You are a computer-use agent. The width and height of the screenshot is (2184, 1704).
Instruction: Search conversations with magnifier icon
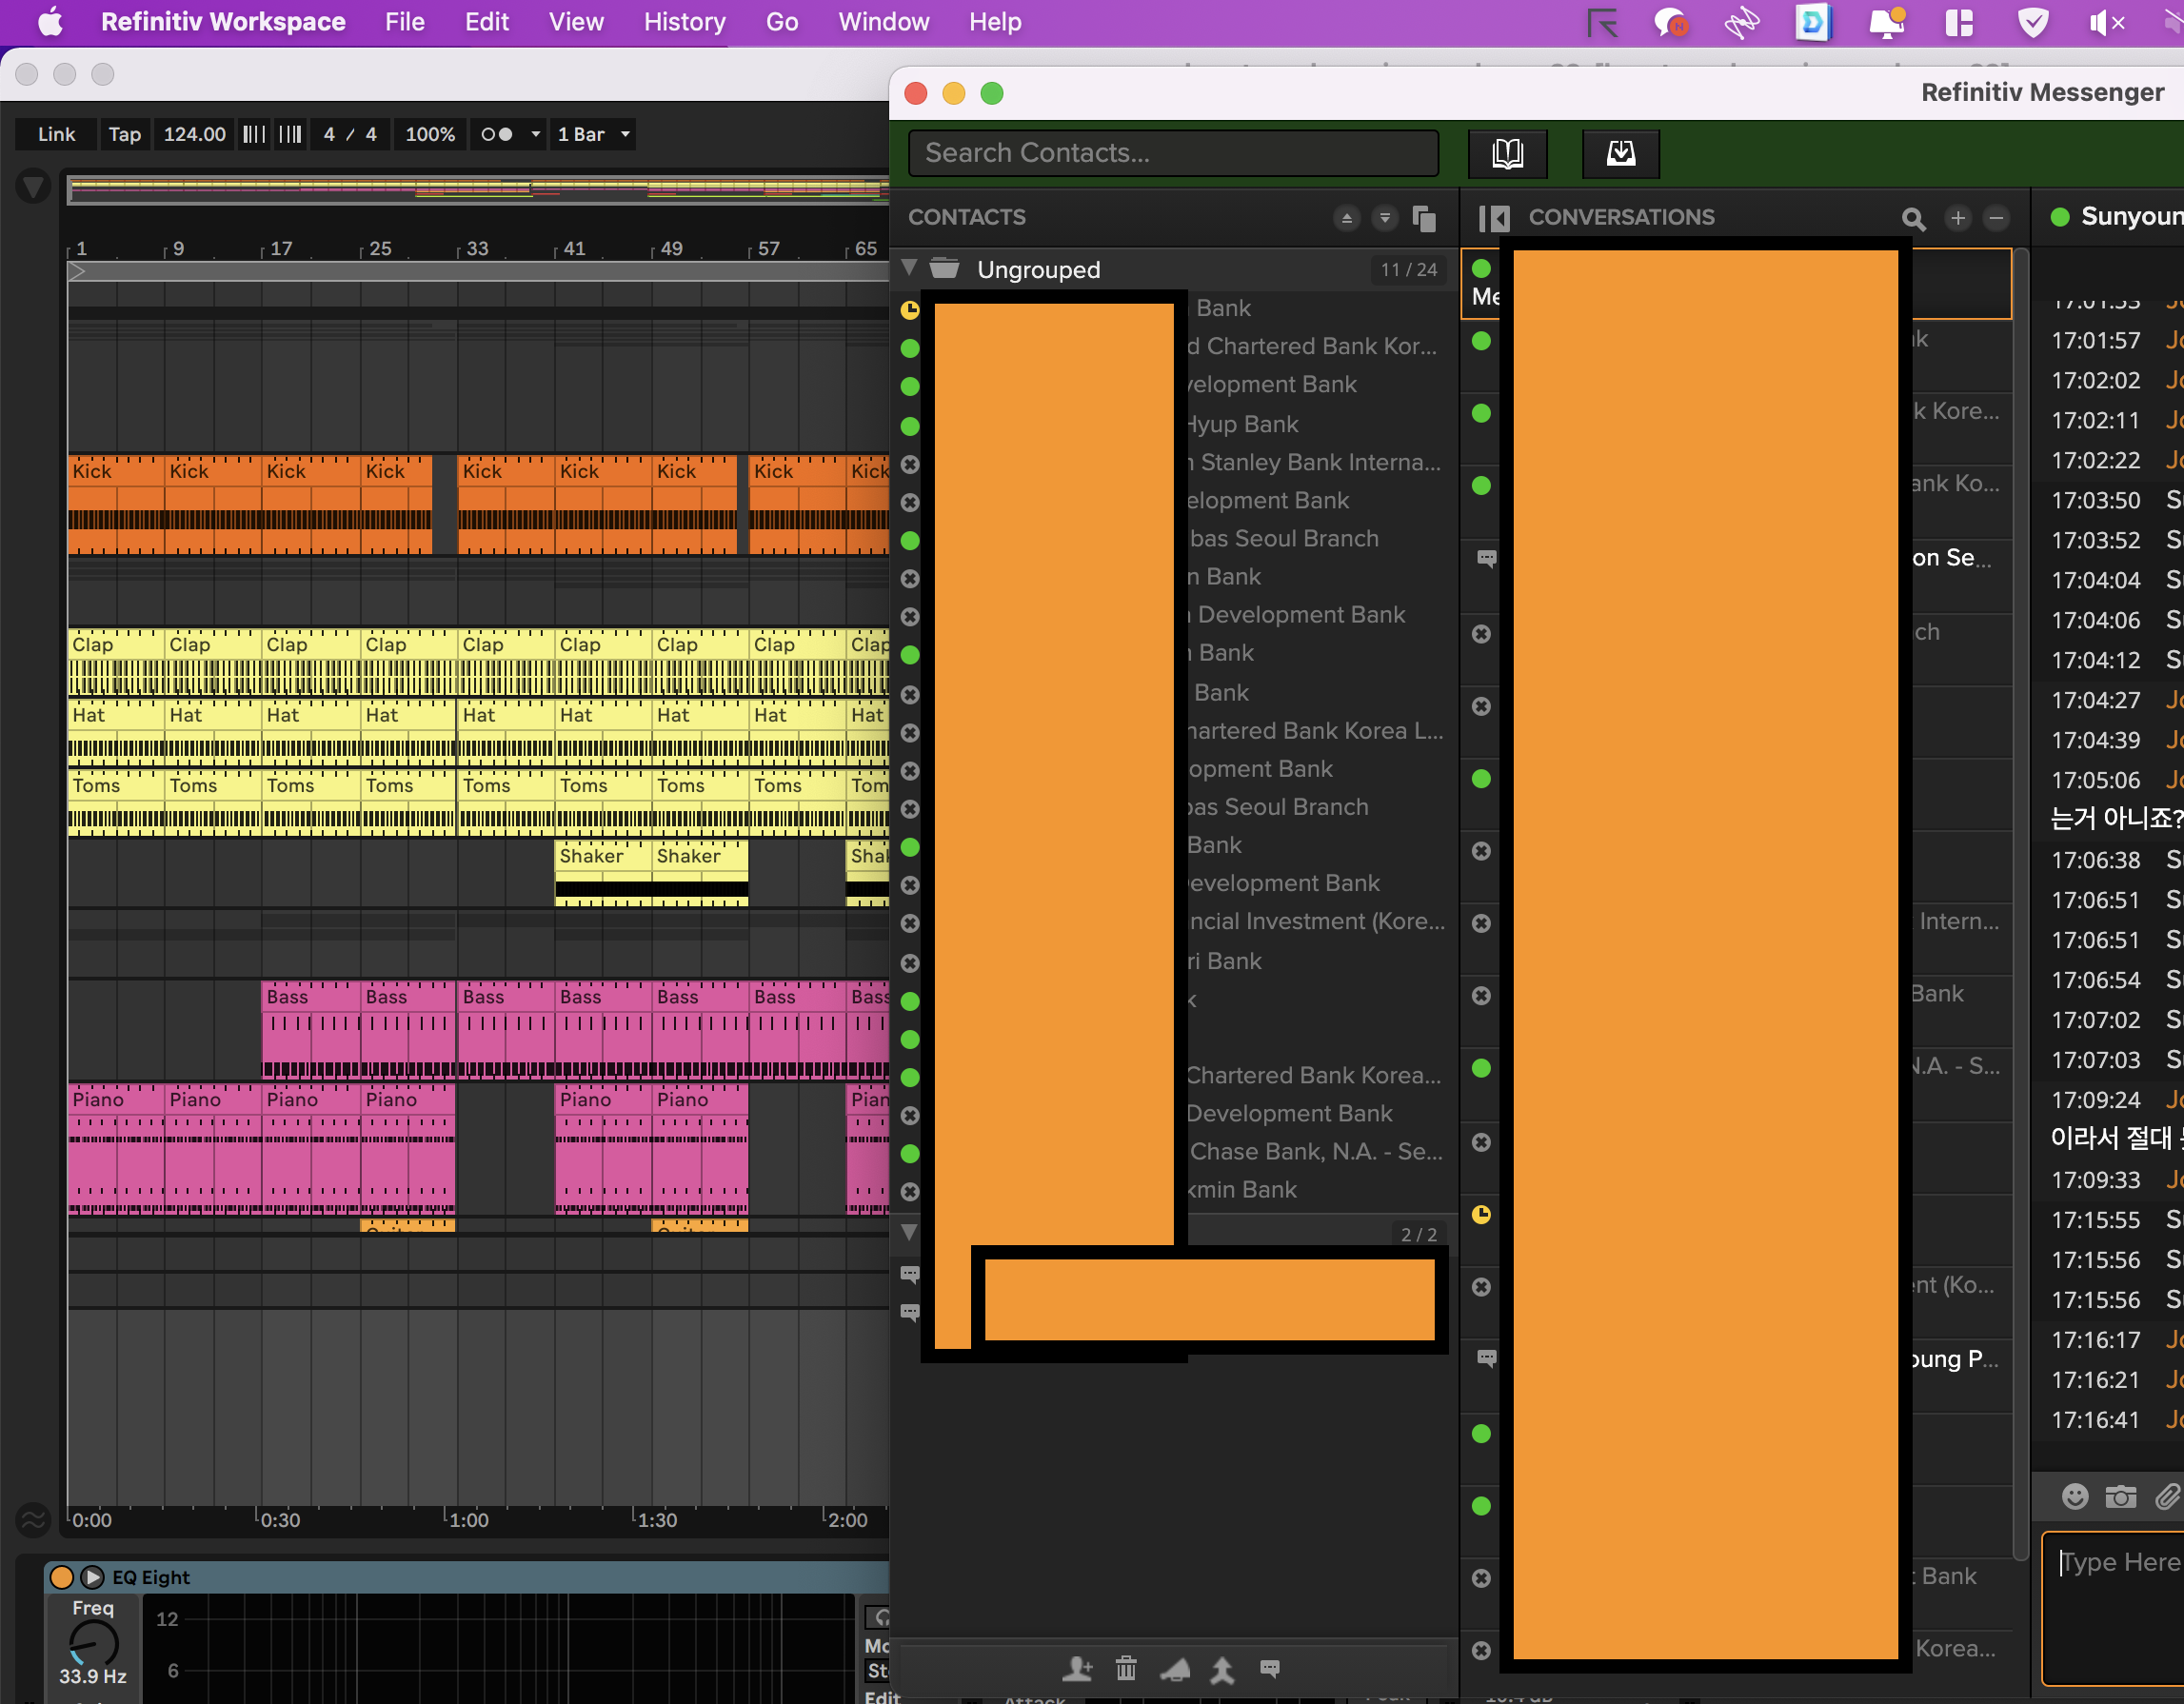(x=1912, y=218)
